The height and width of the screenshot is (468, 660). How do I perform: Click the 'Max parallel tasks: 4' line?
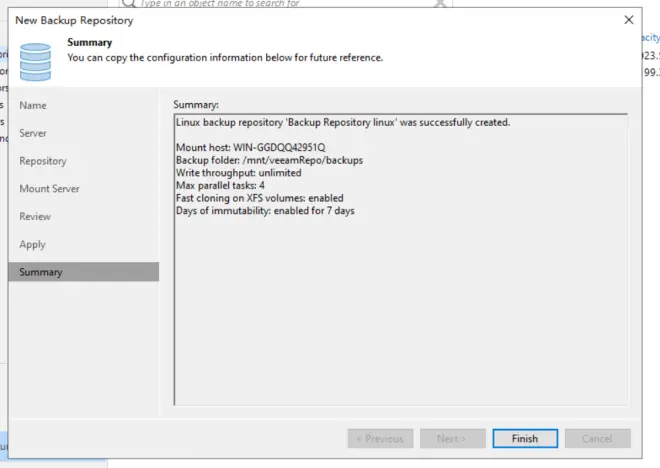coord(220,186)
